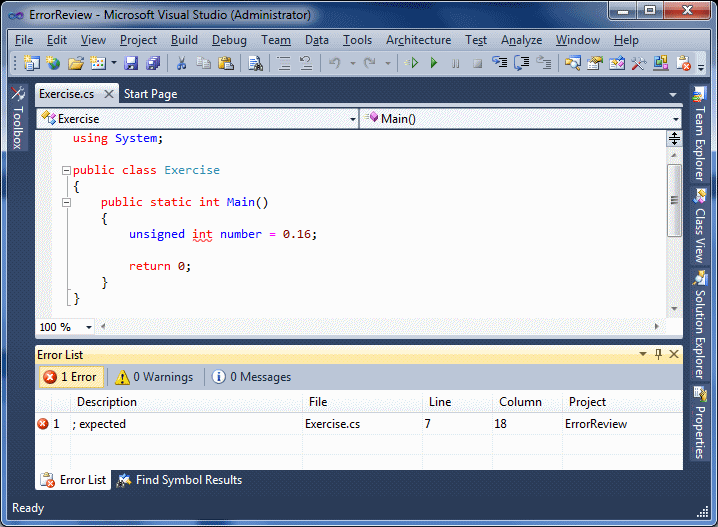Click the New Project toolbar icon
Image resolution: width=718 pixels, height=527 pixels.
point(31,63)
